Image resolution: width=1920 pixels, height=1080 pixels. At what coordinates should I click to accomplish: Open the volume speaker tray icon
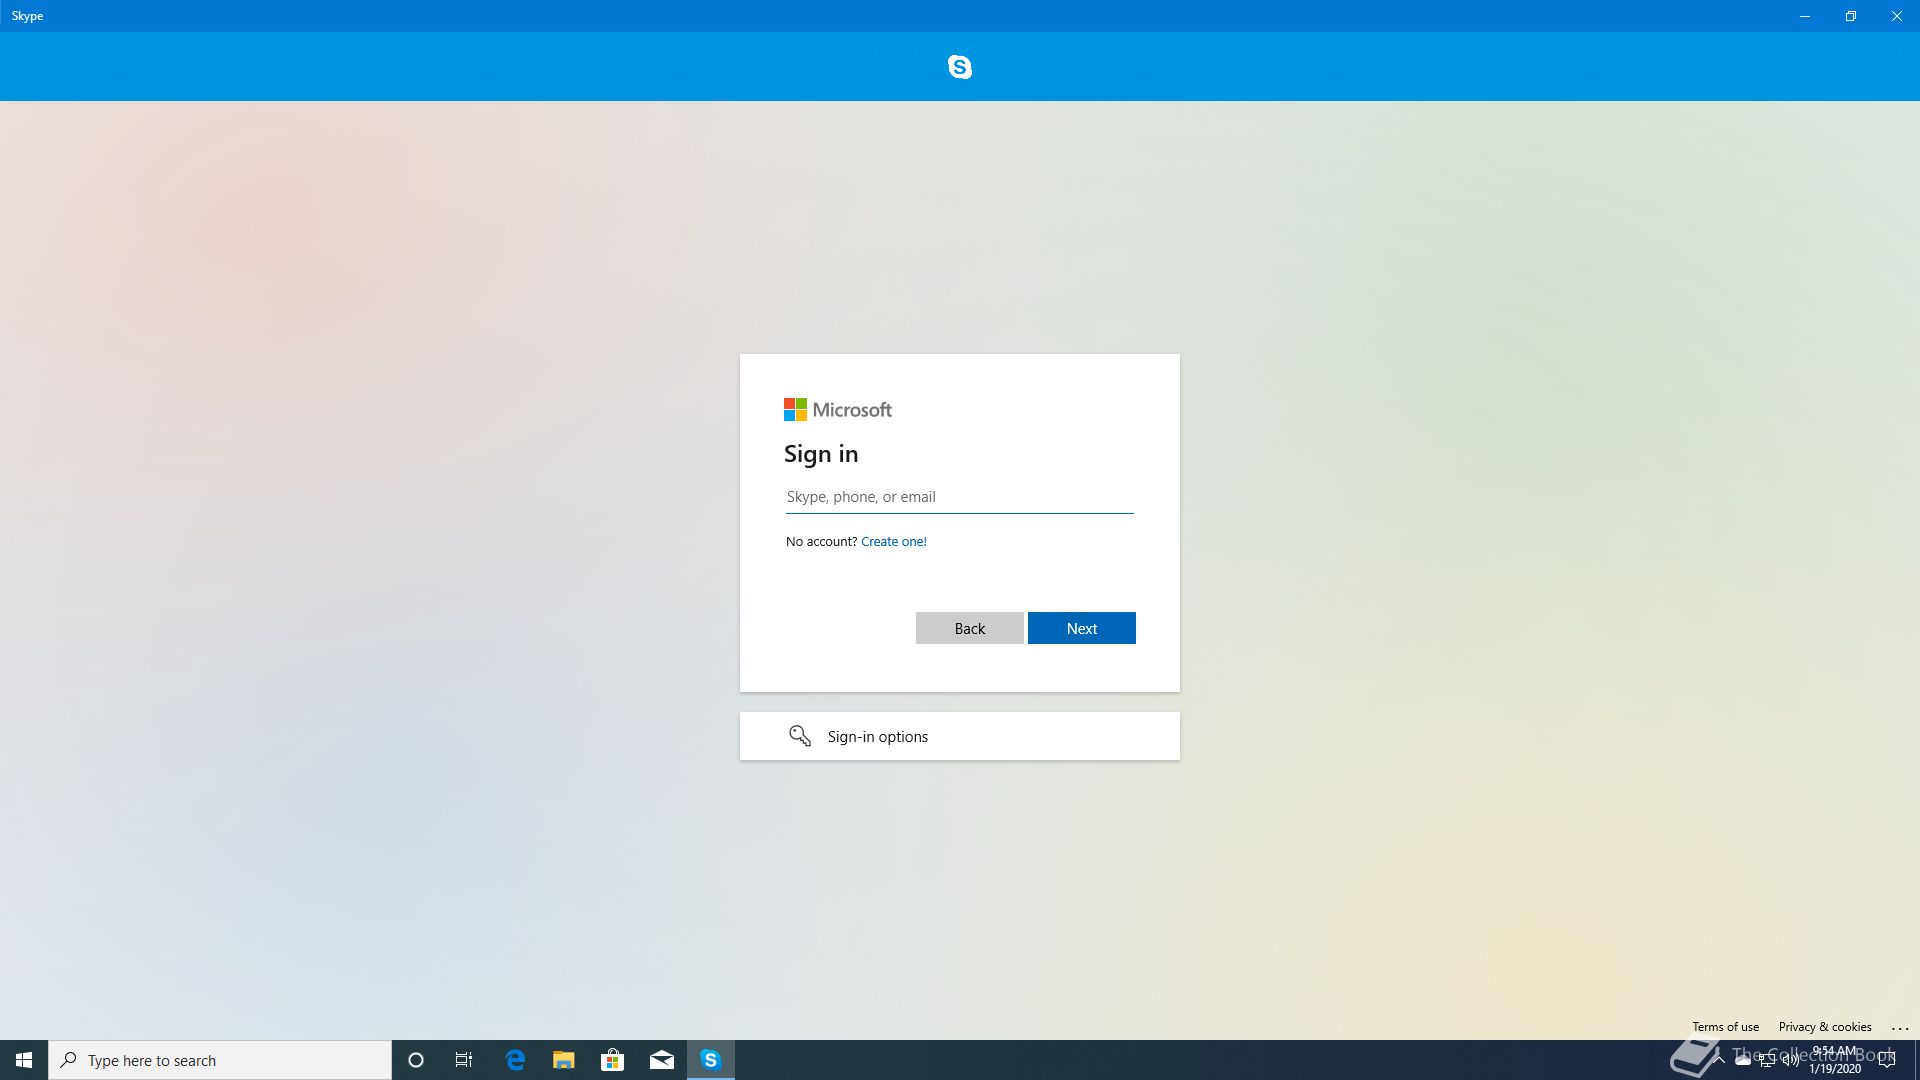point(1791,1060)
